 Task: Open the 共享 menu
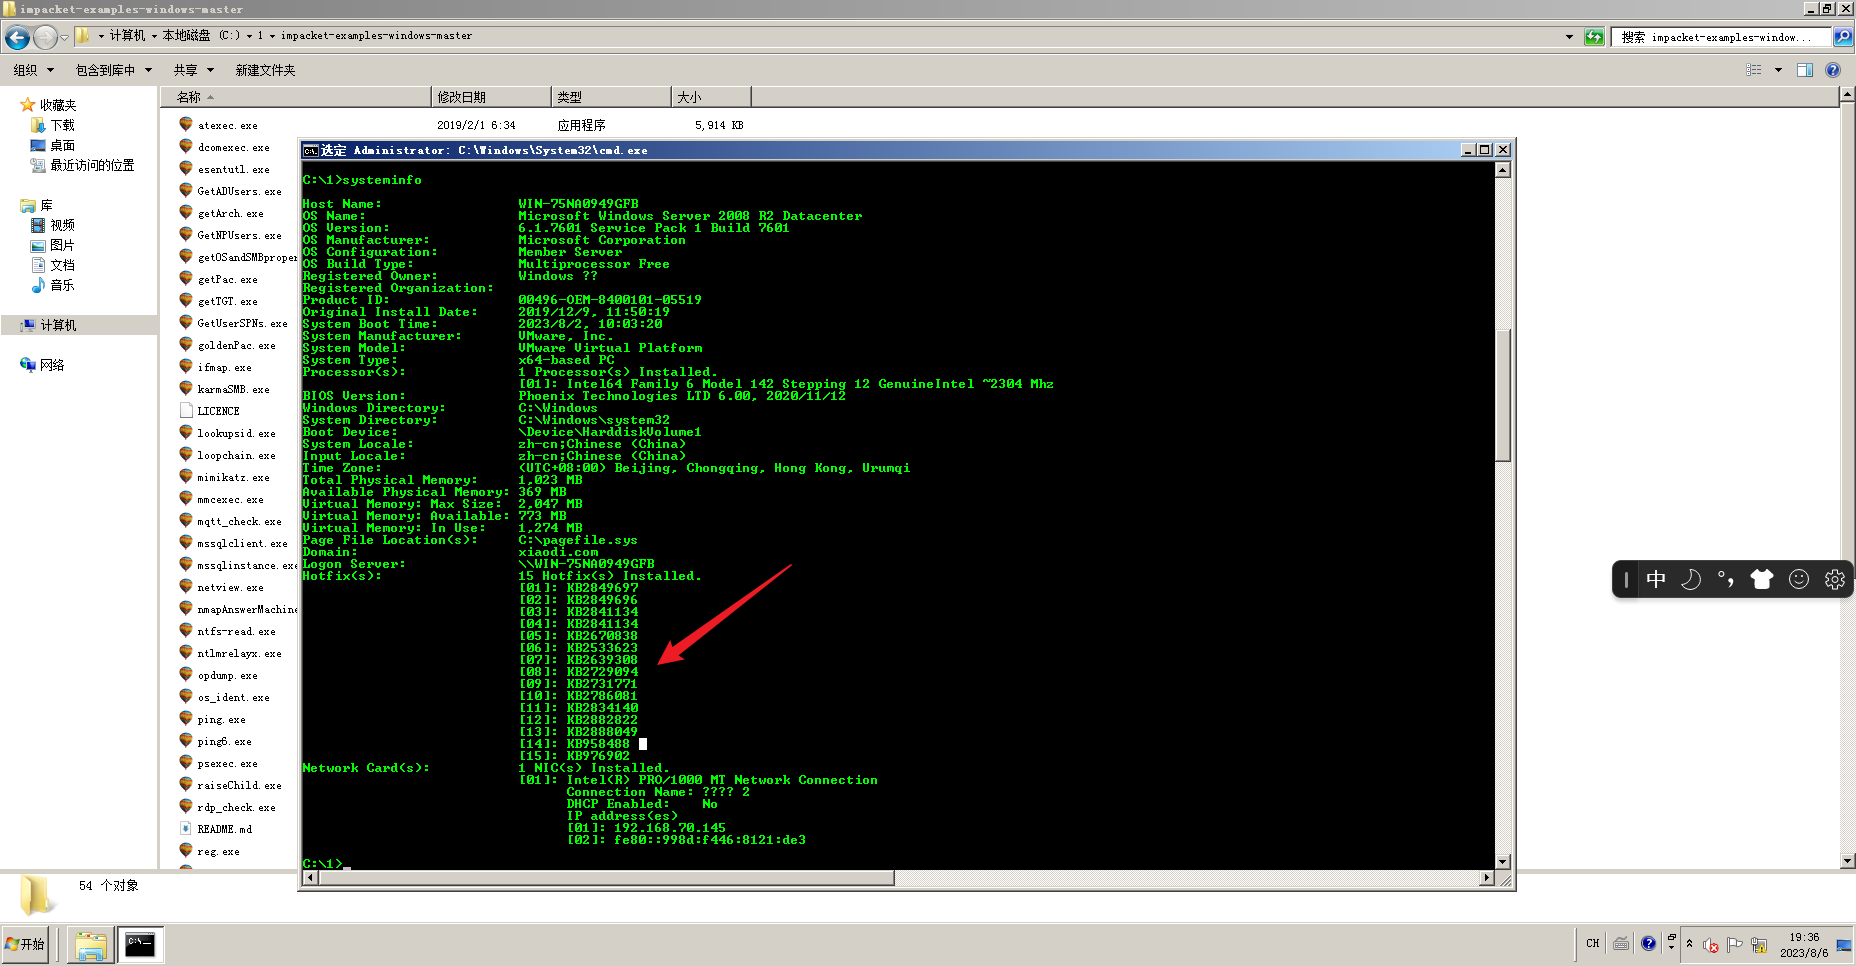[x=194, y=70]
